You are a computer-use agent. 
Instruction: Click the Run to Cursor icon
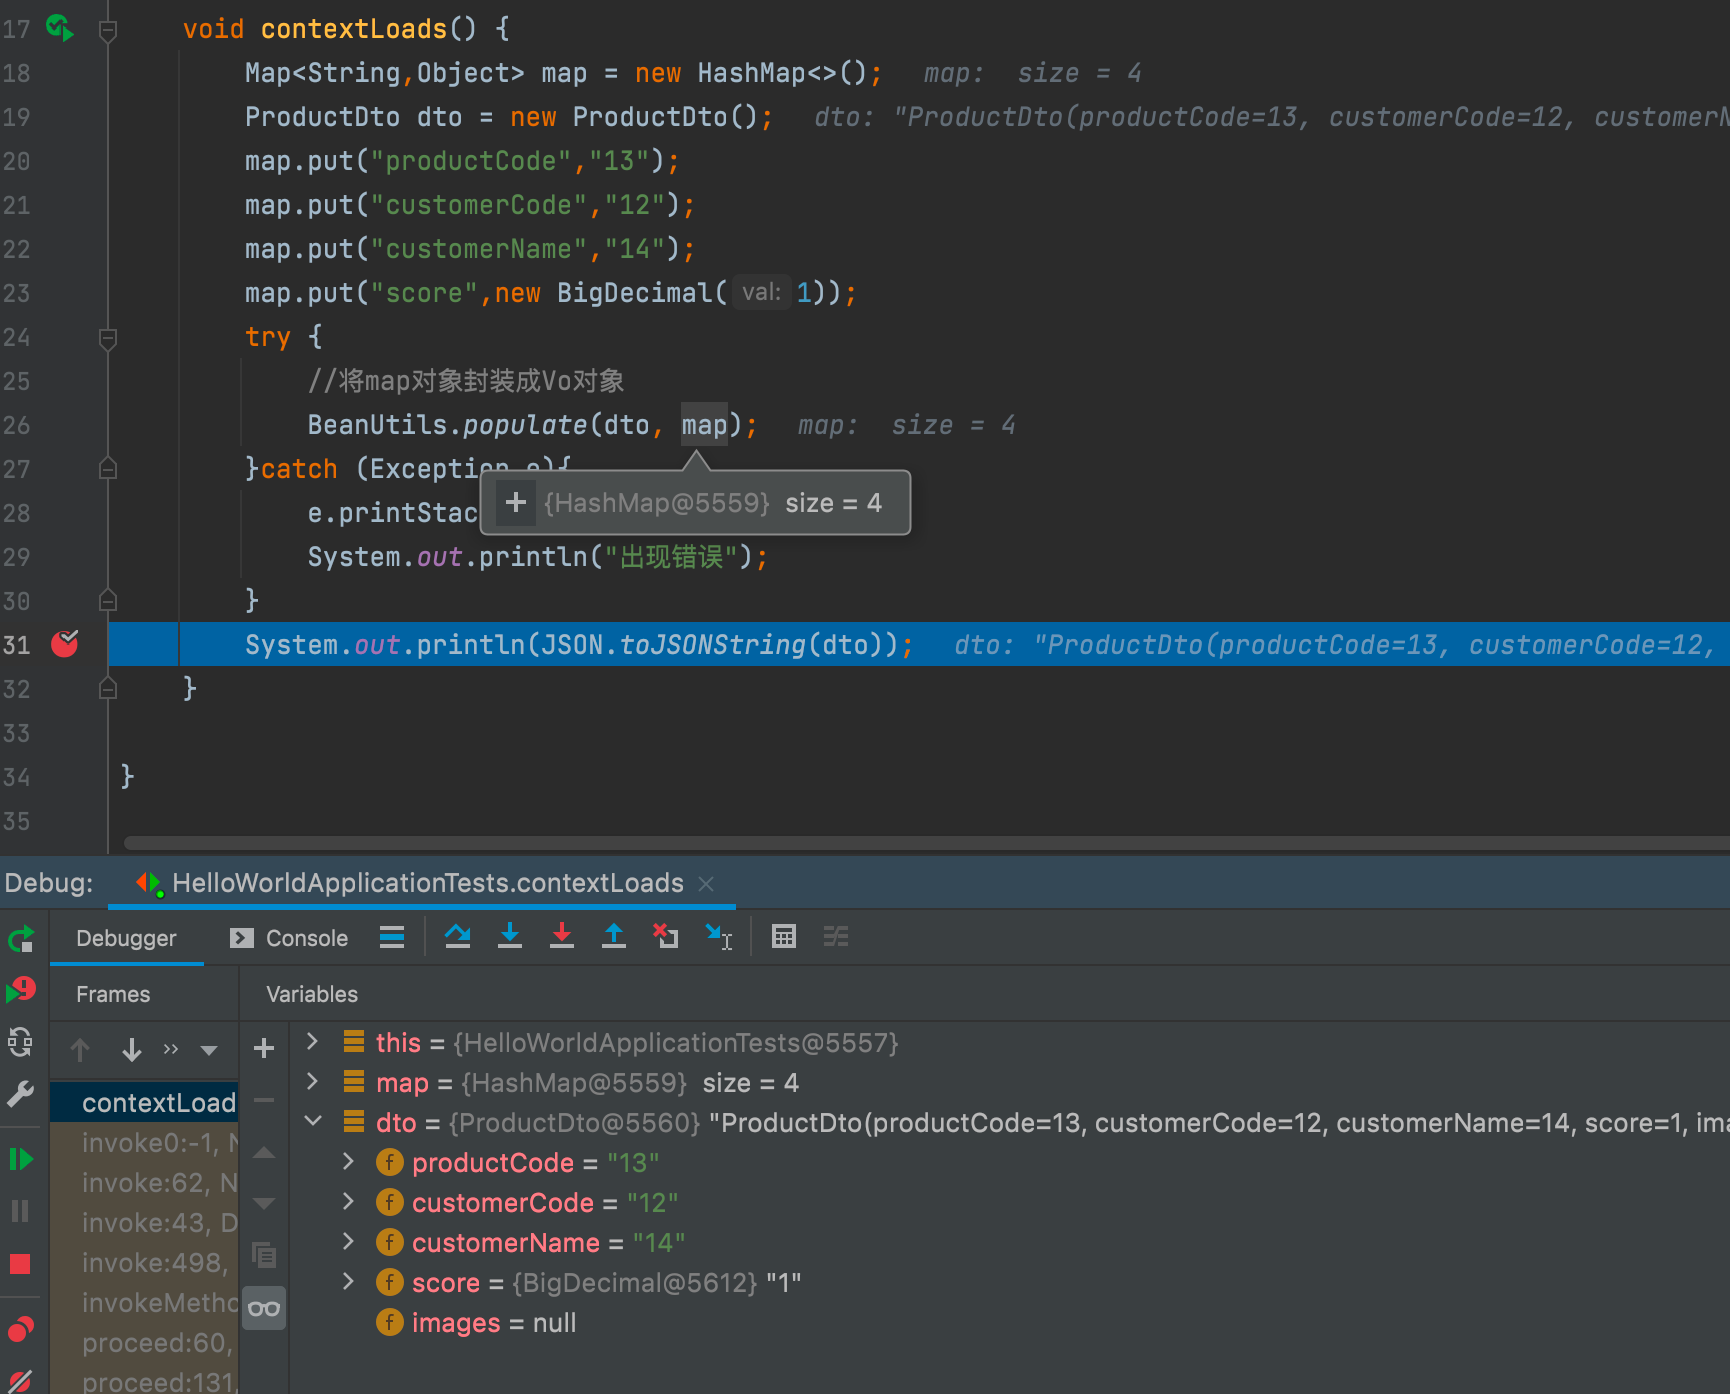click(x=718, y=937)
